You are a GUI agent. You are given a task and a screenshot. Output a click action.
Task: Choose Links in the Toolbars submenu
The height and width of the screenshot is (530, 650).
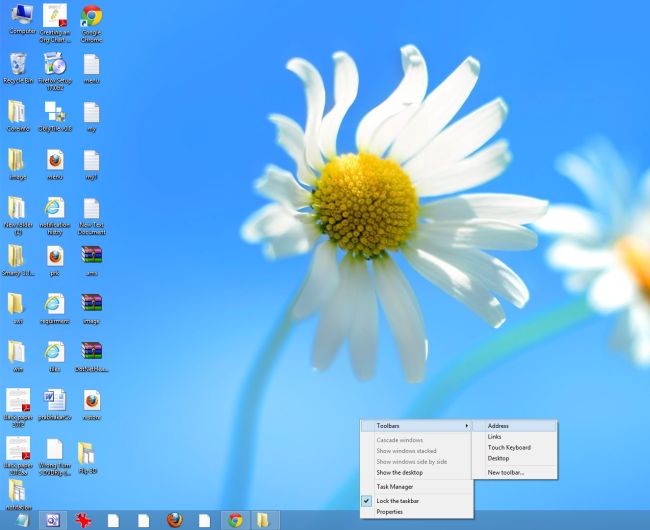[x=515, y=436]
